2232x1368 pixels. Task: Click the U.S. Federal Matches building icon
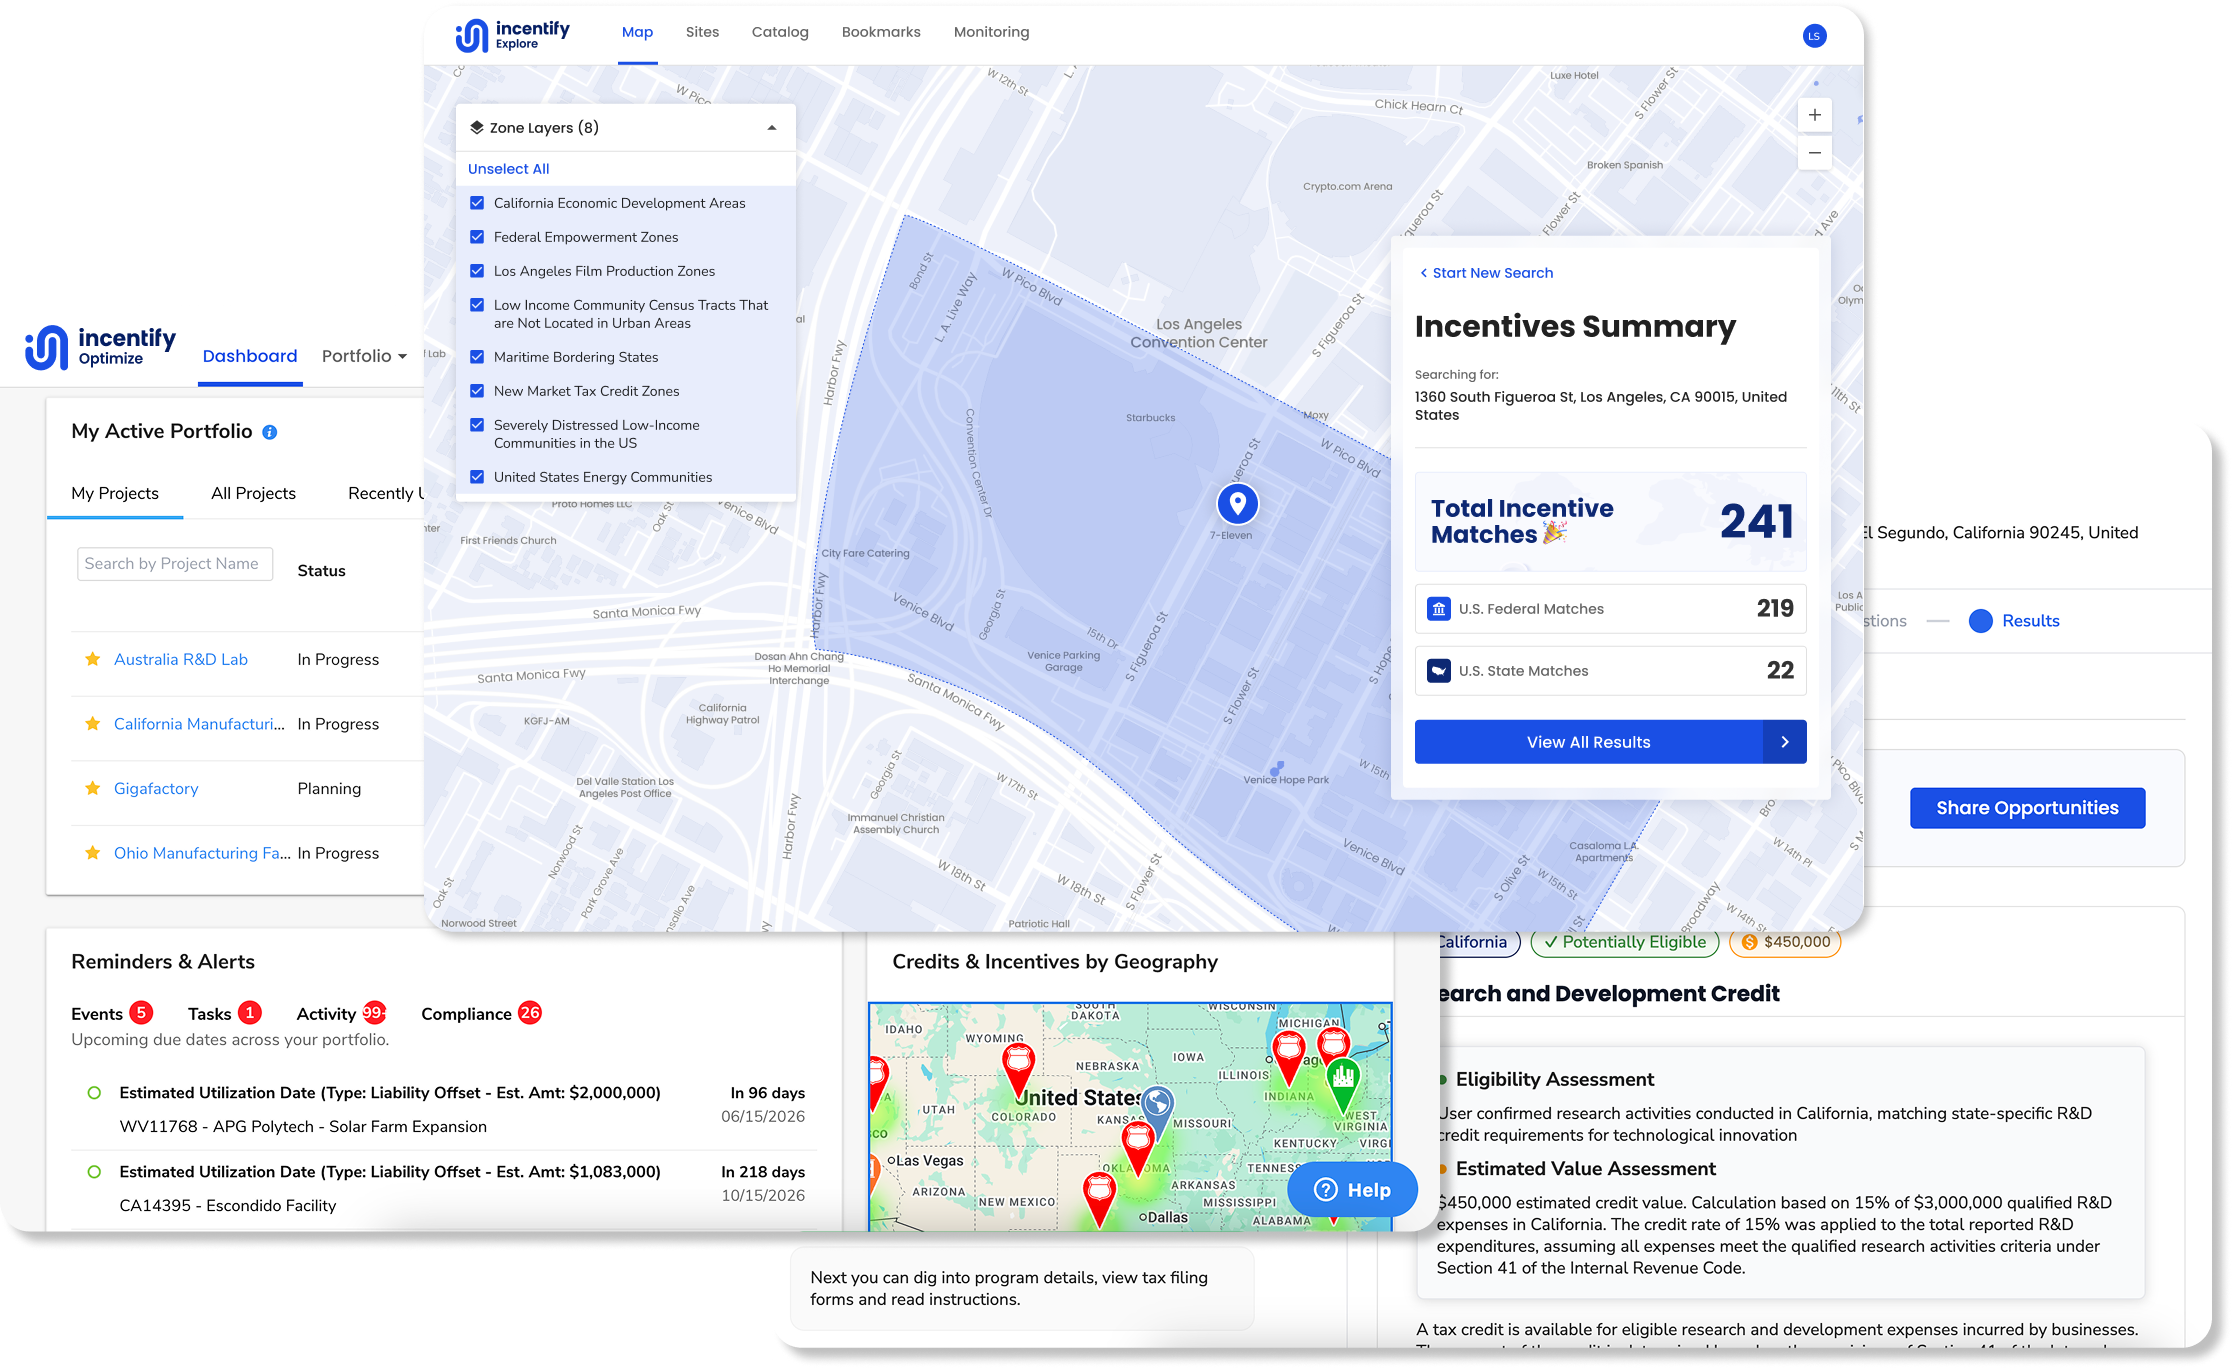point(1439,609)
